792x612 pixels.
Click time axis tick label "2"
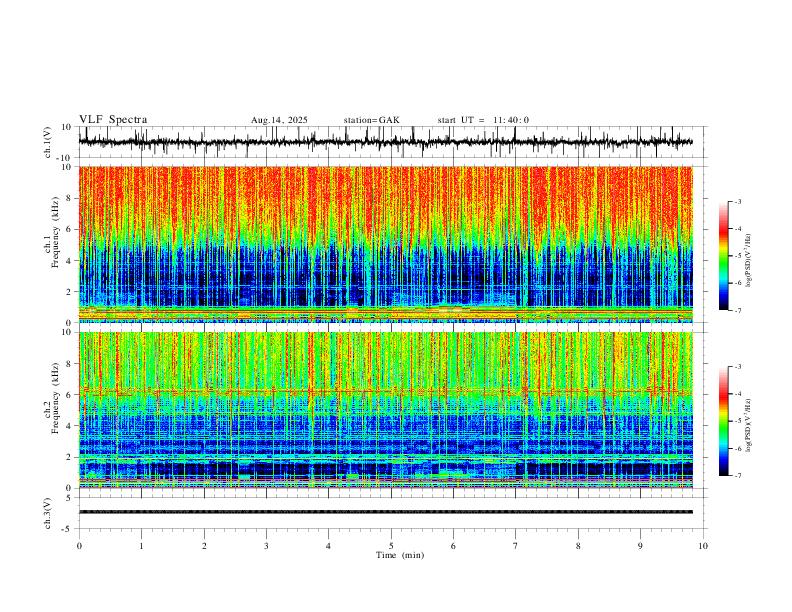coord(204,546)
